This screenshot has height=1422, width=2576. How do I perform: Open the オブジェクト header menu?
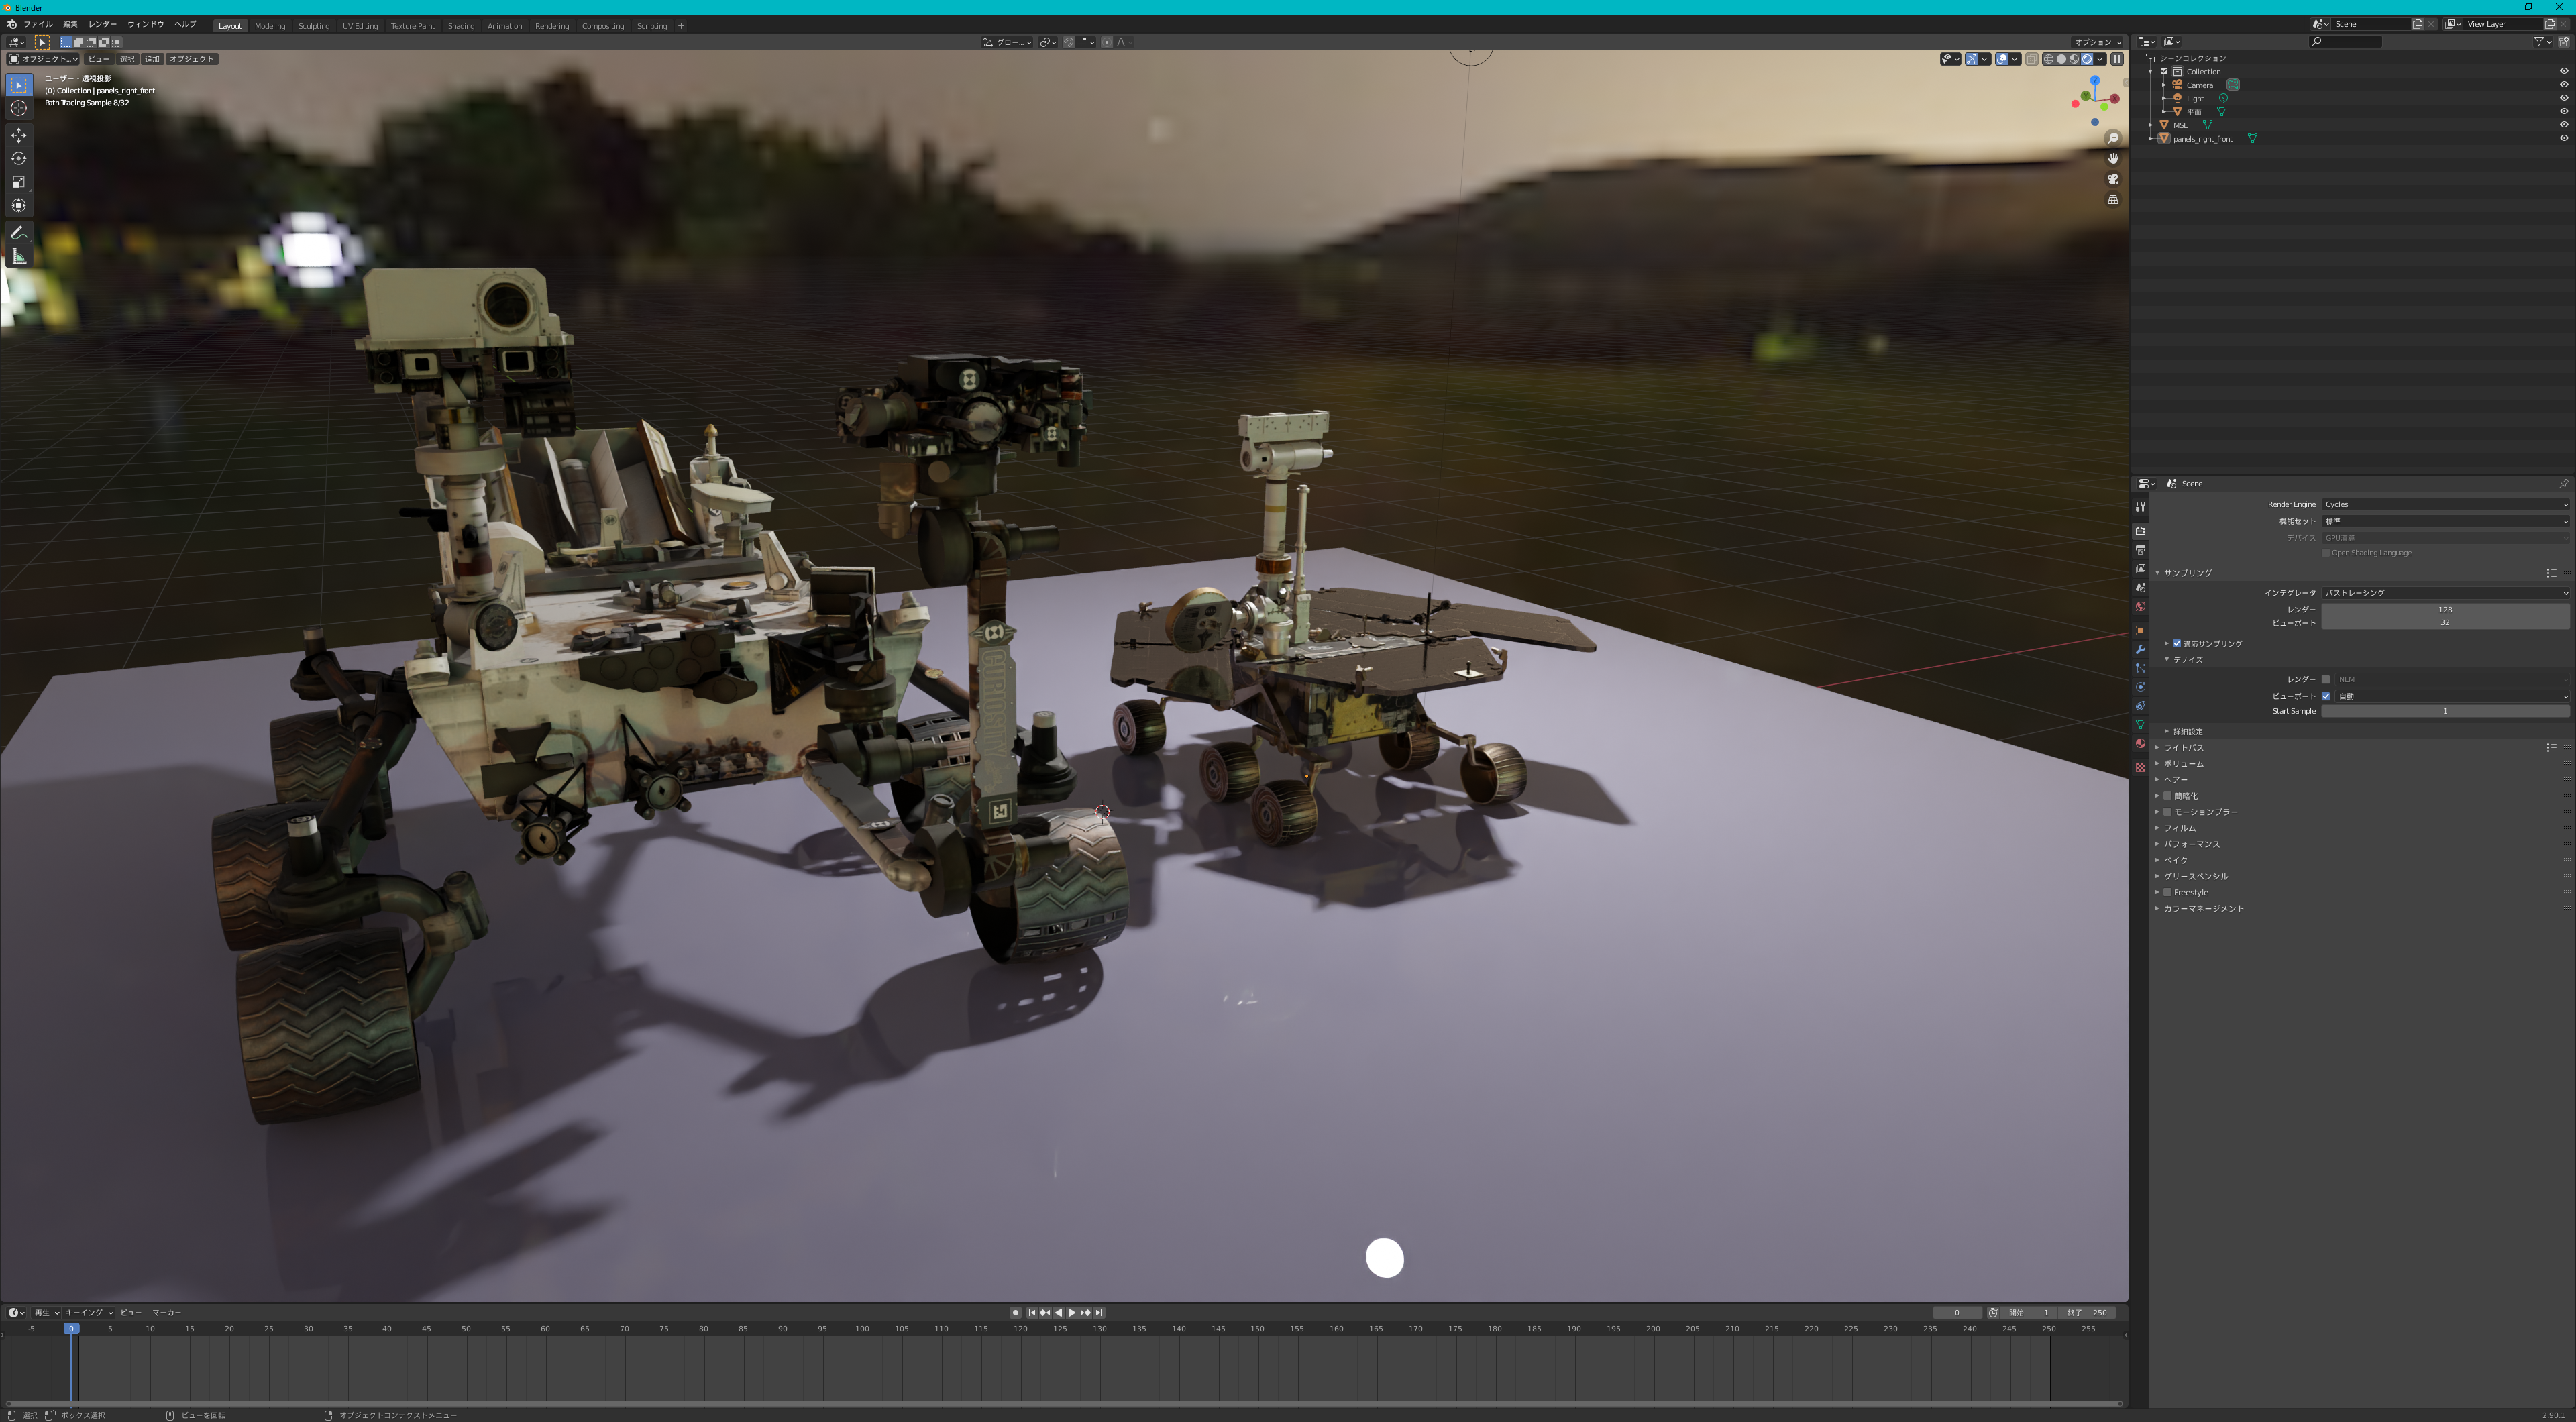pyautogui.click(x=191, y=59)
